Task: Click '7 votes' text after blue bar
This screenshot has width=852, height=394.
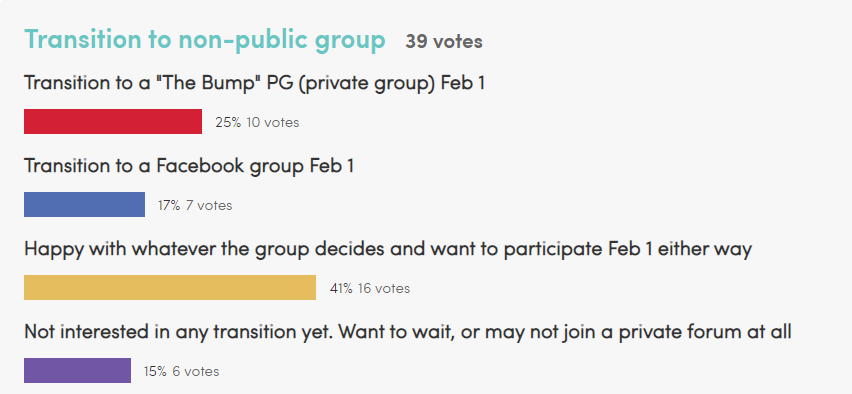Action: (x=209, y=205)
